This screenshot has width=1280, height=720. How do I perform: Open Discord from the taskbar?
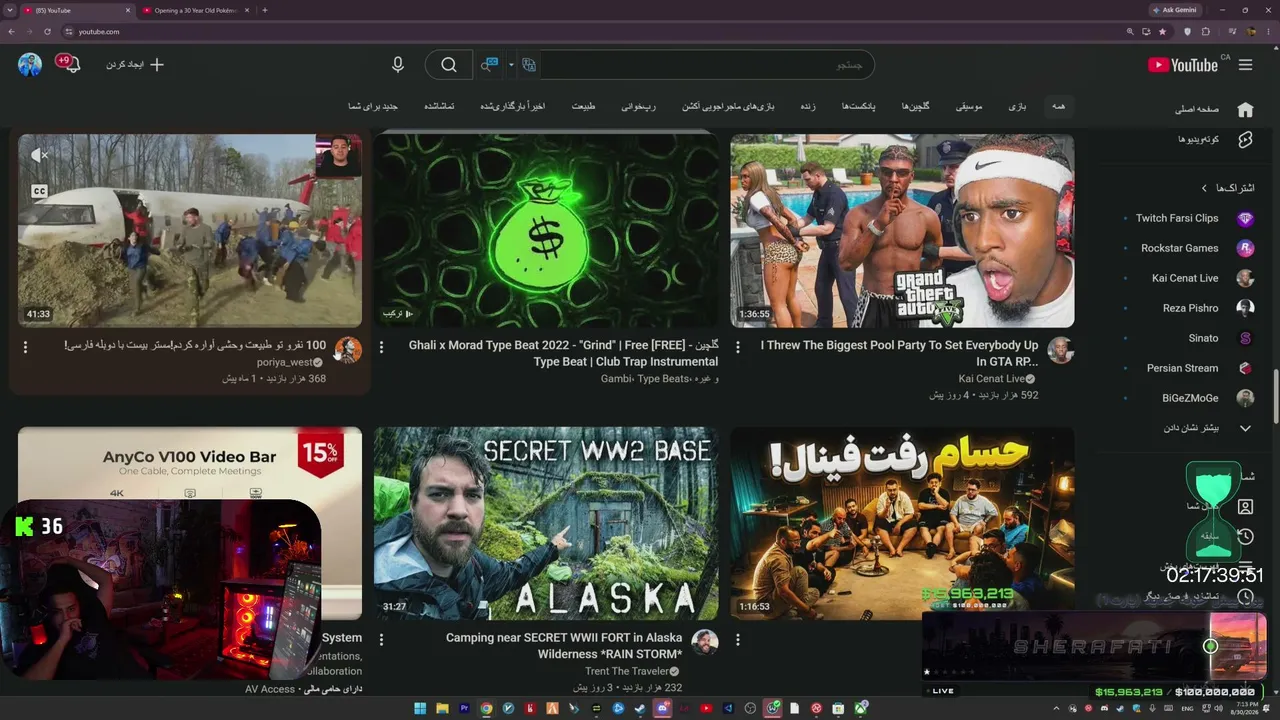662,708
